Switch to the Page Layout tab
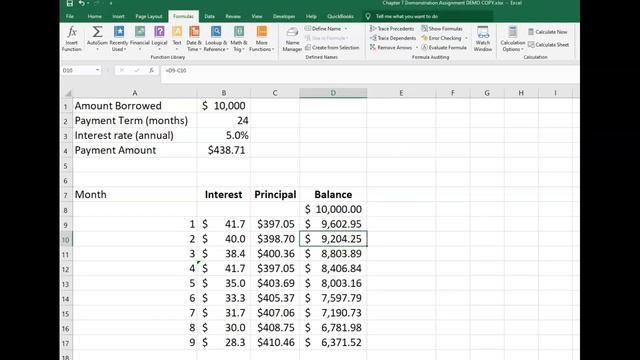The height and width of the screenshot is (360, 640). click(x=149, y=16)
